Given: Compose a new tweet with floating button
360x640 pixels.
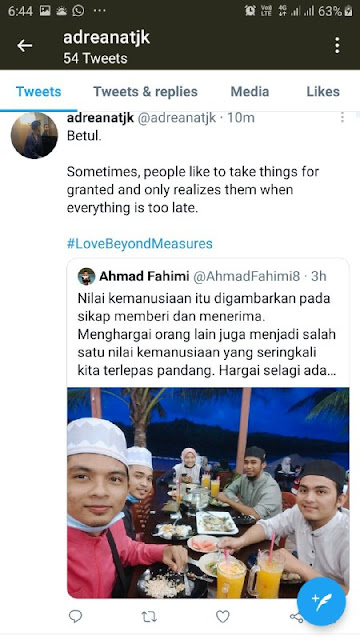Looking at the screenshot, I should (321, 601).
